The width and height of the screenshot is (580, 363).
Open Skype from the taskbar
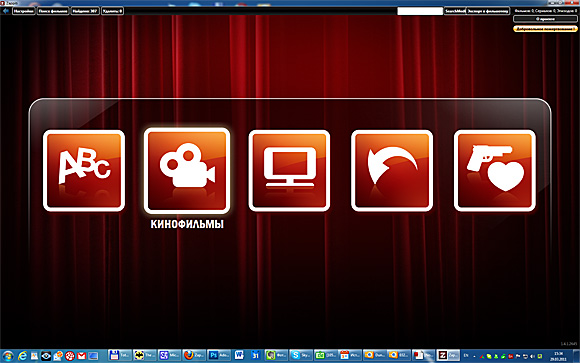301,355
